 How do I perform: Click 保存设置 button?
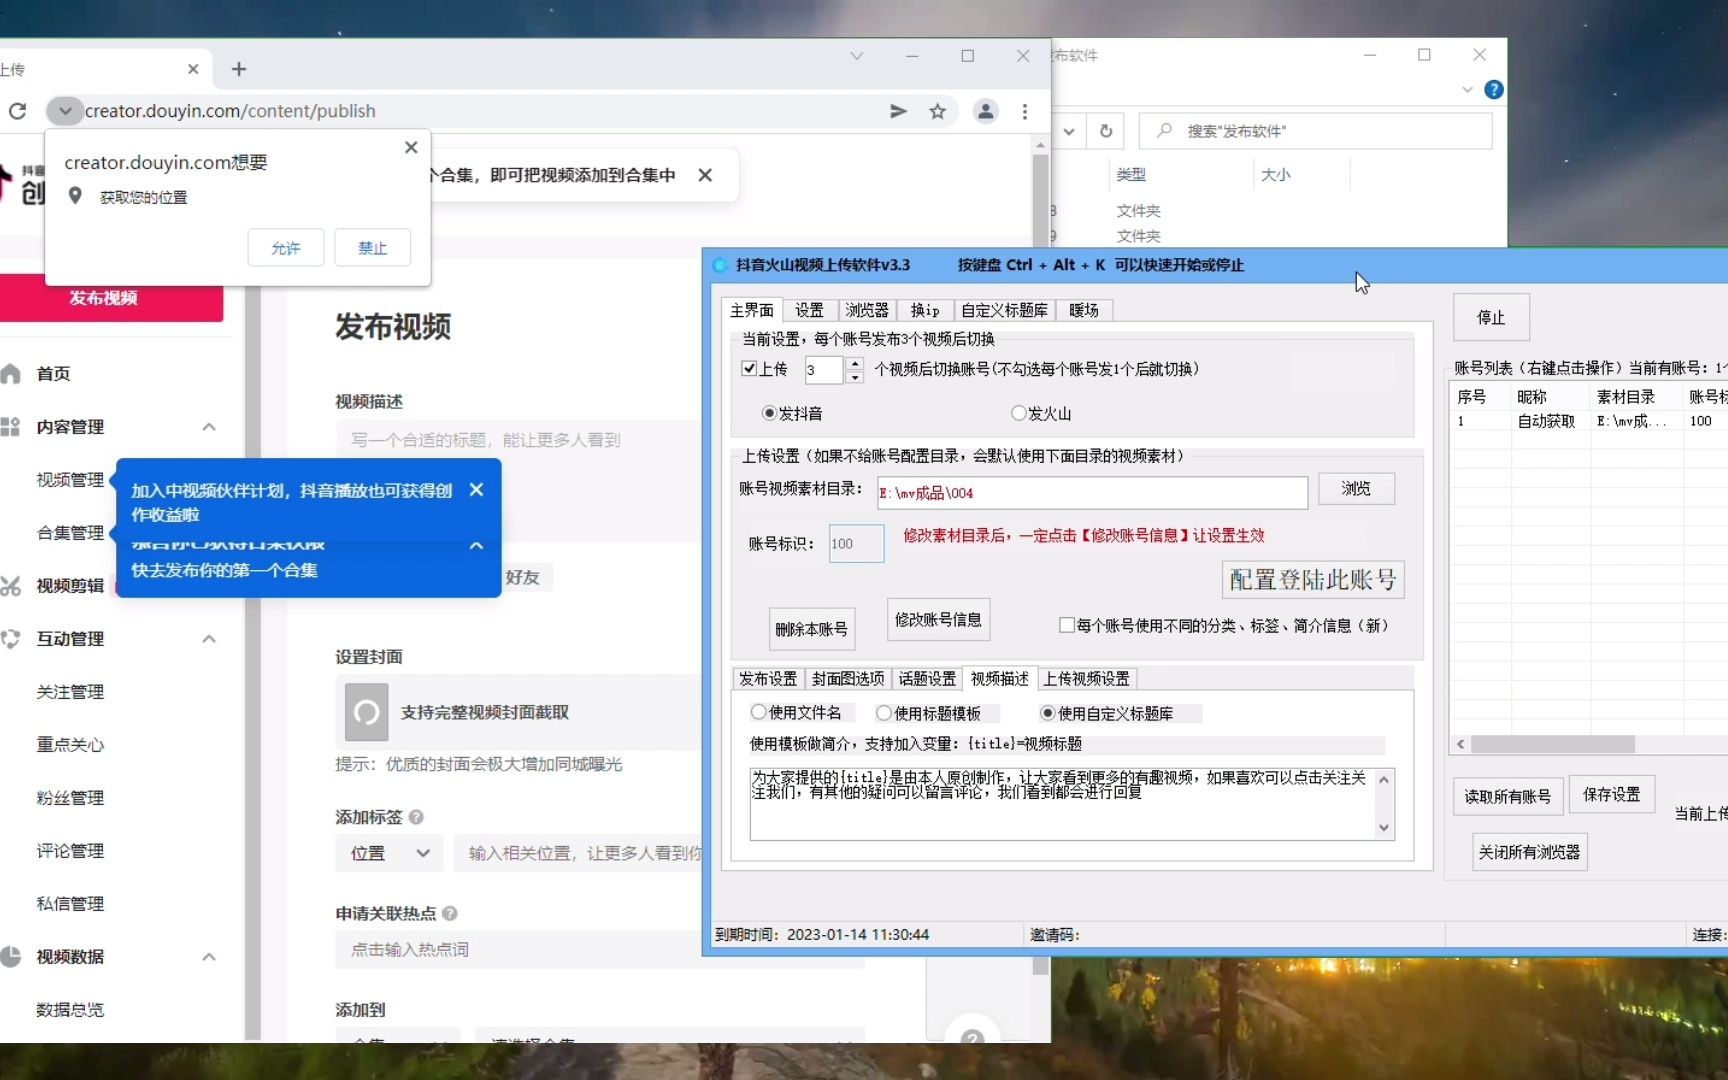click(x=1611, y=794)
